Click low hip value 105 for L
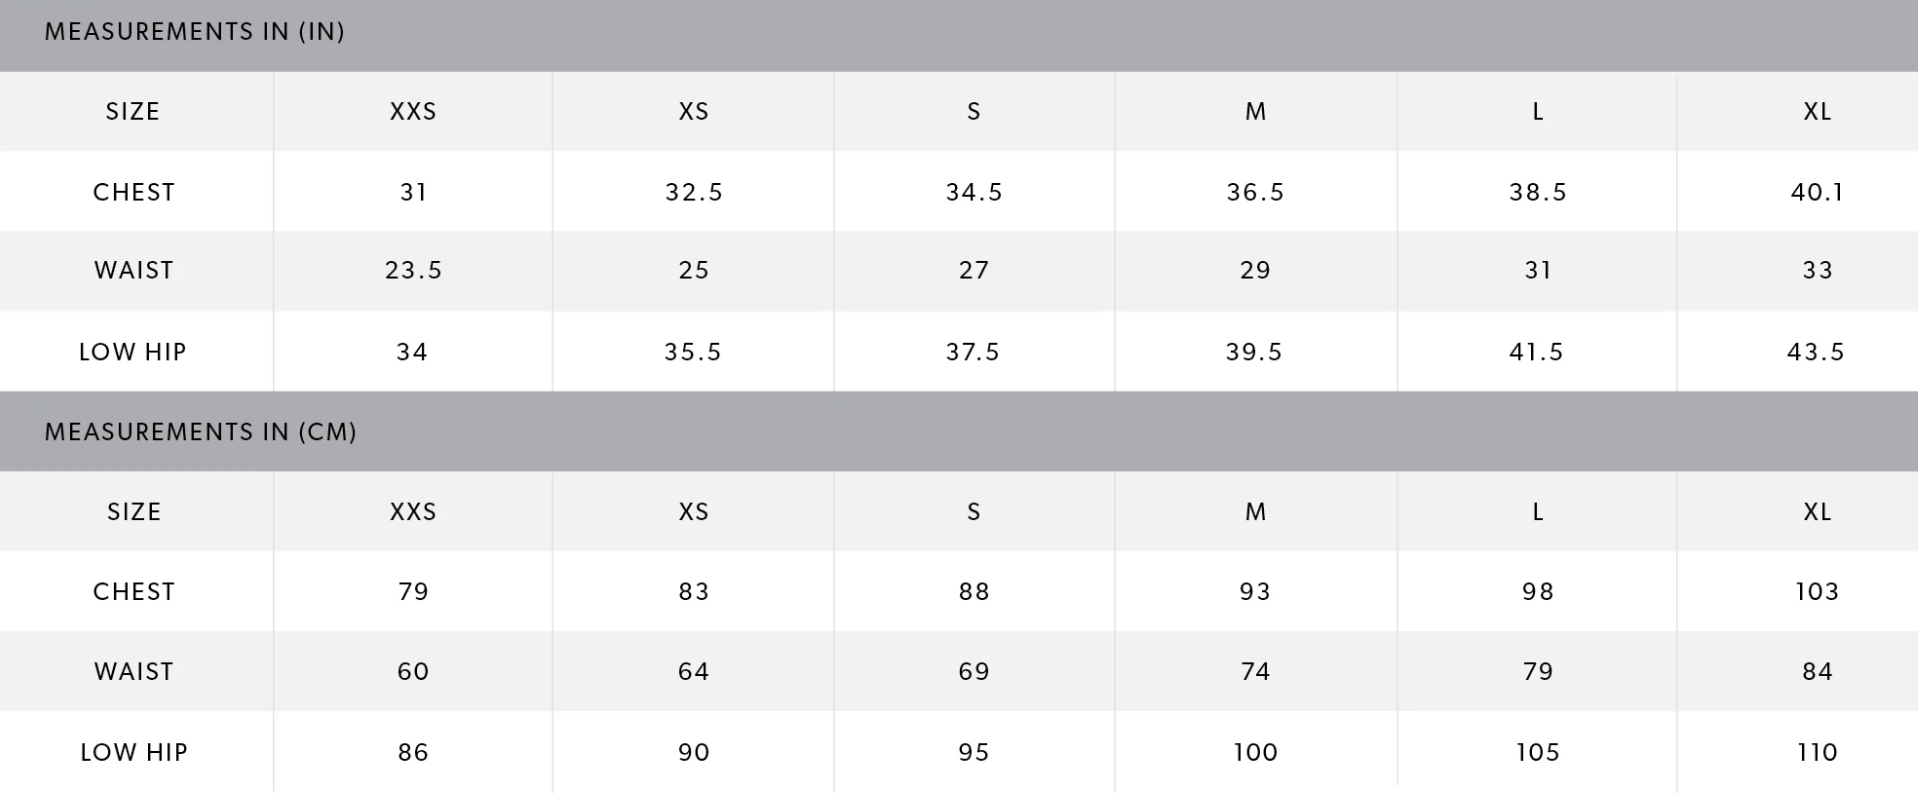The height and width of the screenshot is (808, 1918). [1537, 752]
